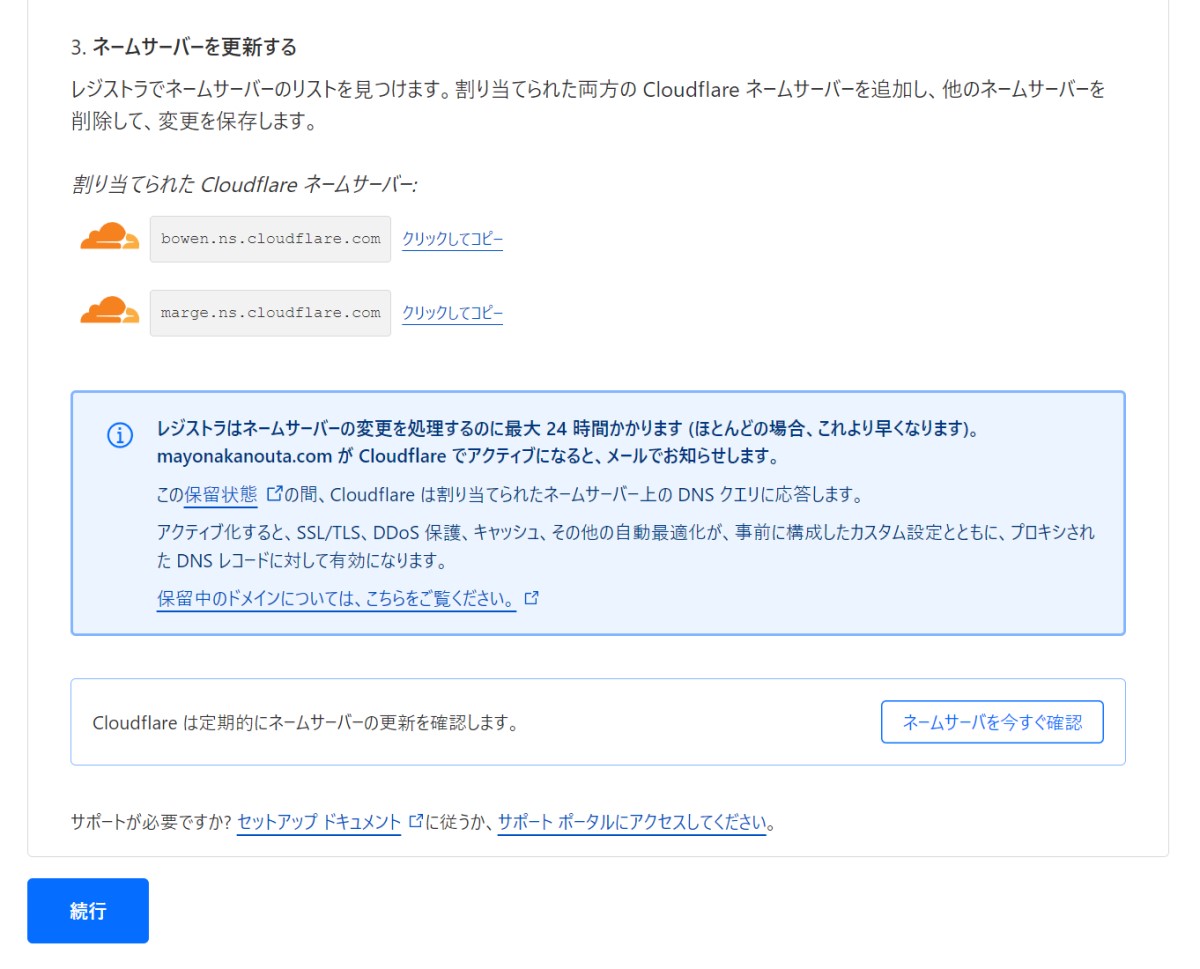Click the heading 3. ネームサーバーを更新する

(184, 47)
